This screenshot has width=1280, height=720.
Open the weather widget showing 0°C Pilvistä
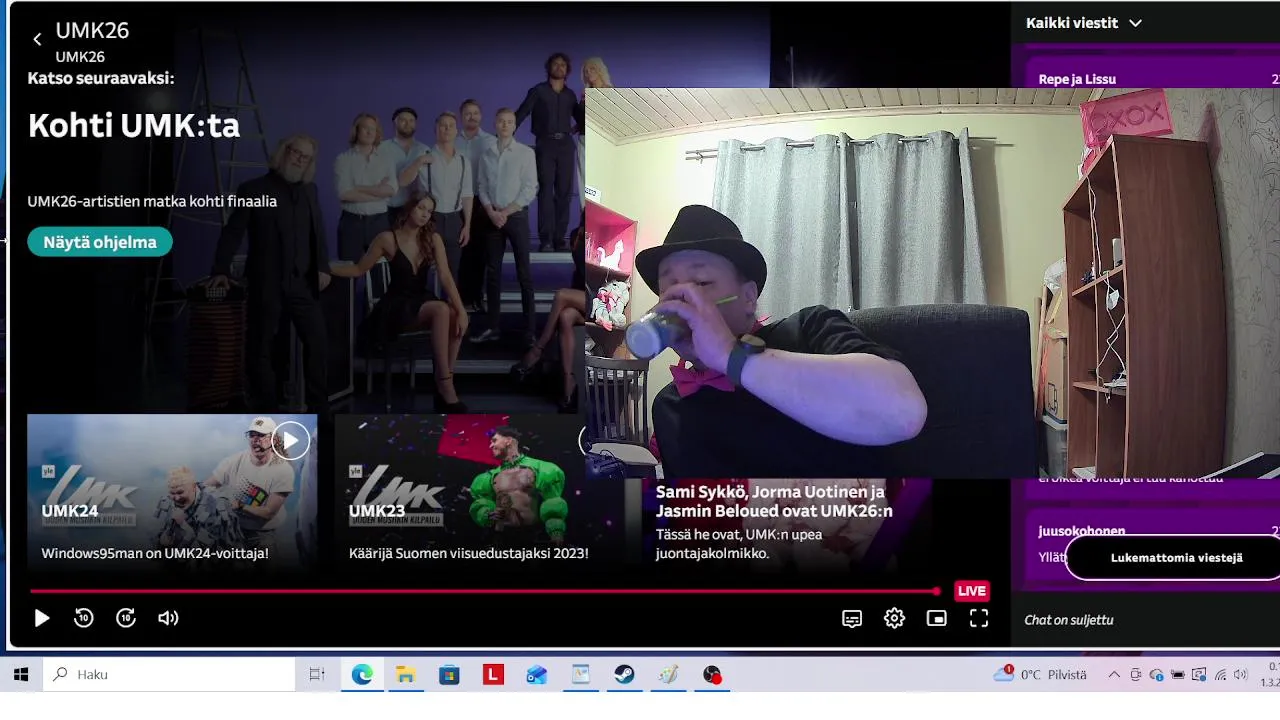[1040, 675]
